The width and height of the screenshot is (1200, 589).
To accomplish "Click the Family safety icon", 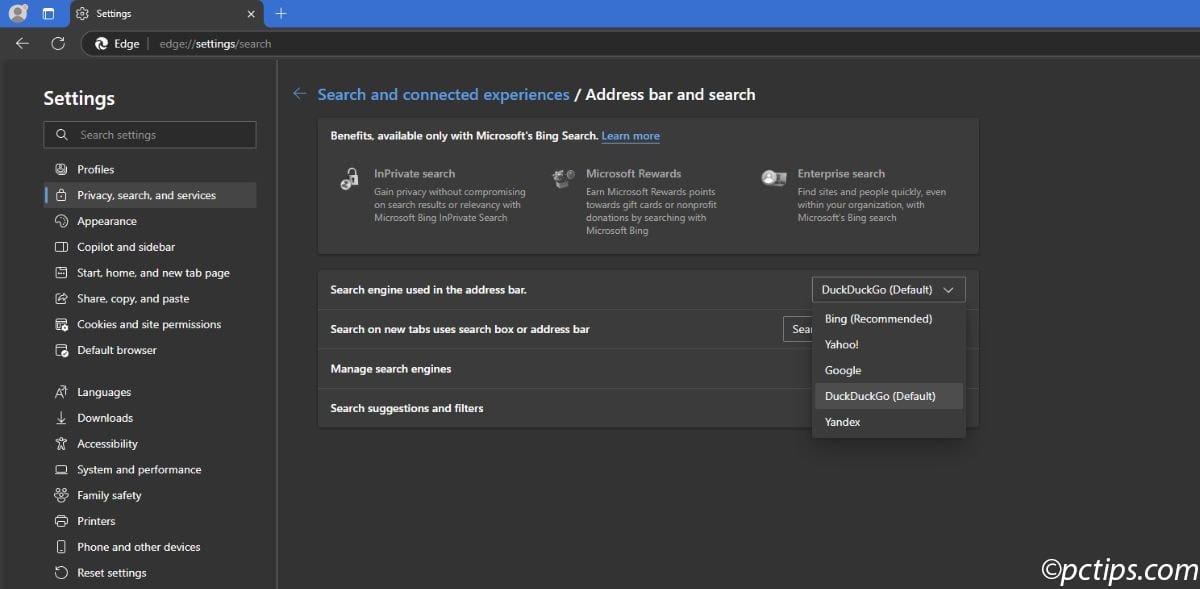I will 61,495.
